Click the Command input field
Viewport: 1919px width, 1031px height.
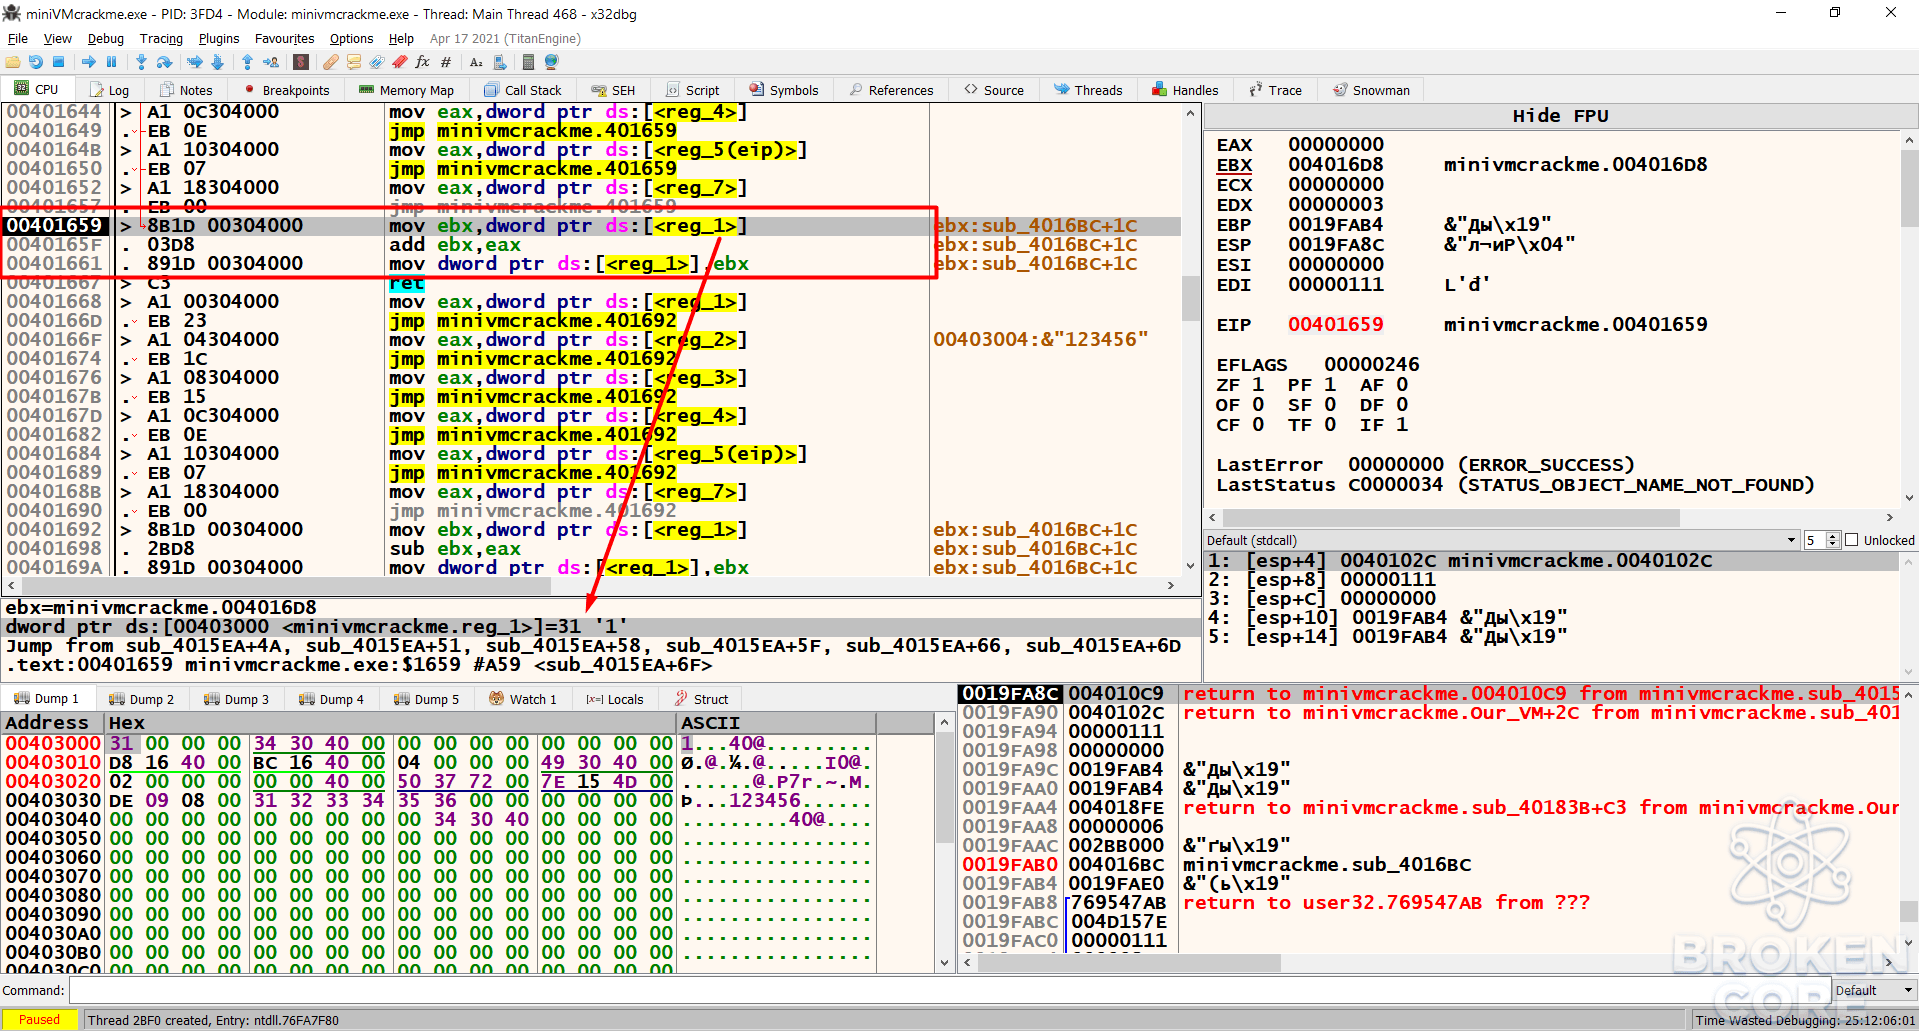click(x=949, y=990)
